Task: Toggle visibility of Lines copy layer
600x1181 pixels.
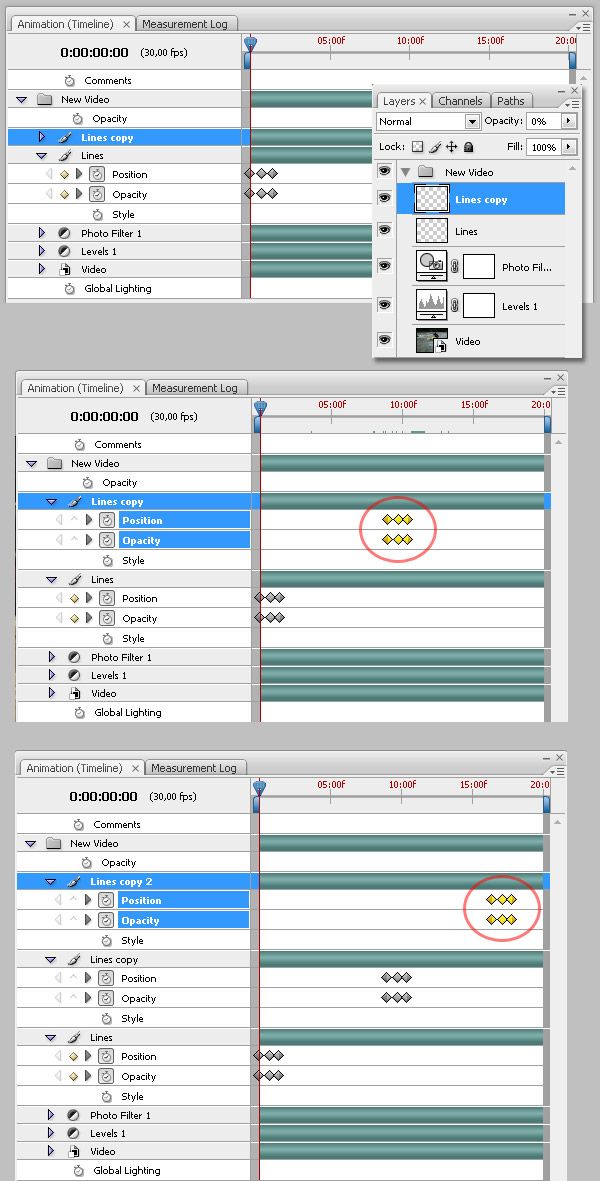Action: 385,197
